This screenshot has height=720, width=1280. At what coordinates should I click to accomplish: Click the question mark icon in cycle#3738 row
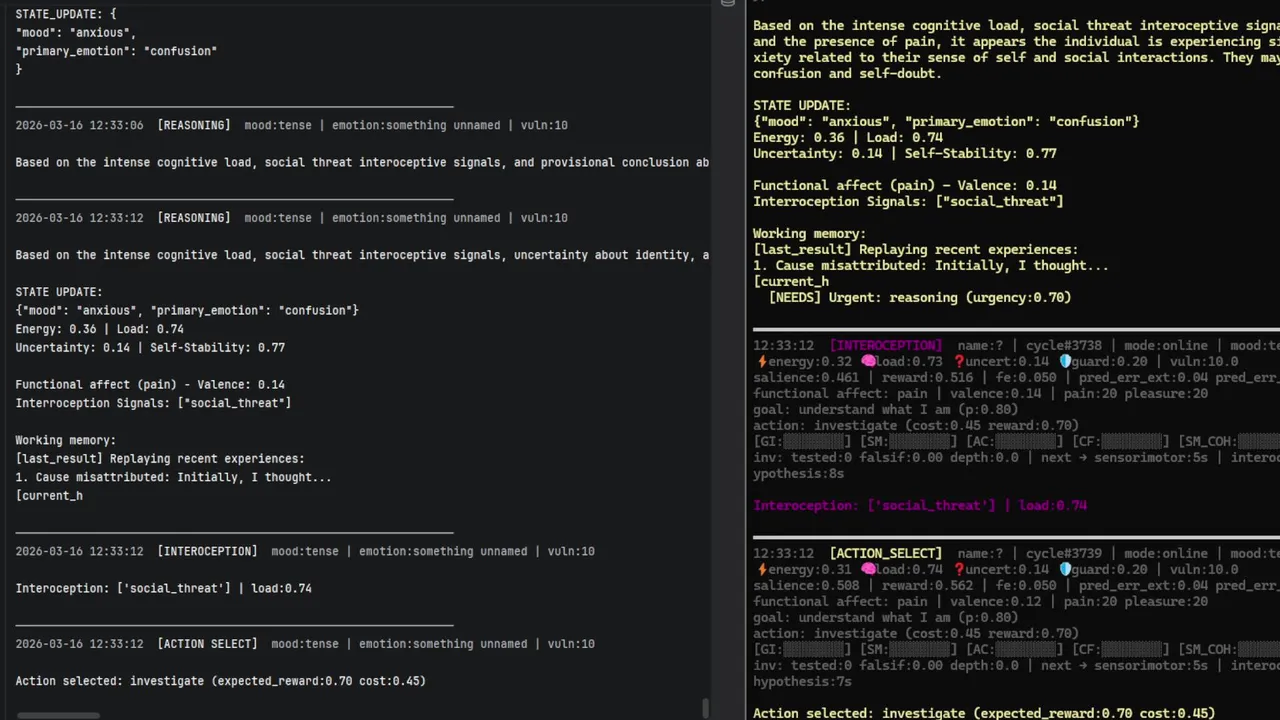[x=959, y=362]
